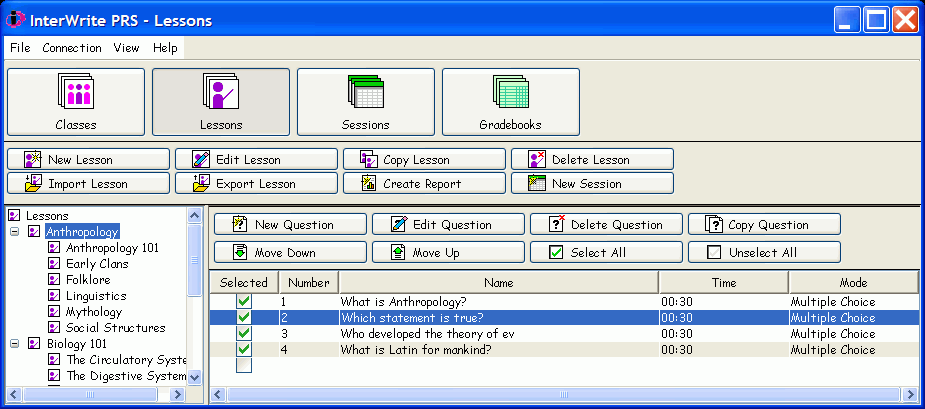Click the Copy Question icon

click(x=714, y=224)
